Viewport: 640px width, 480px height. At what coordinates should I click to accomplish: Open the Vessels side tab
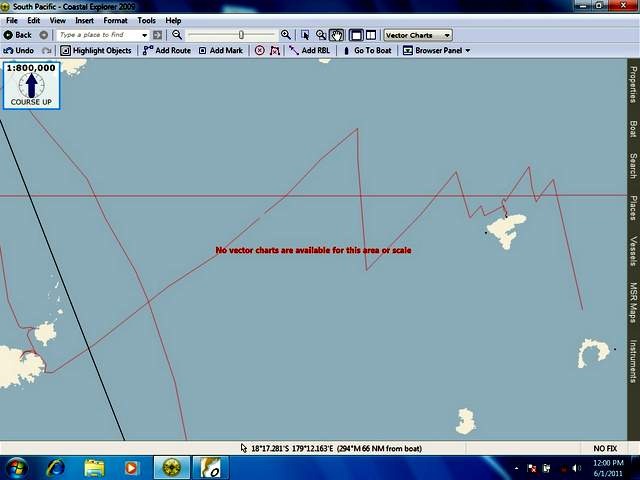633,251
